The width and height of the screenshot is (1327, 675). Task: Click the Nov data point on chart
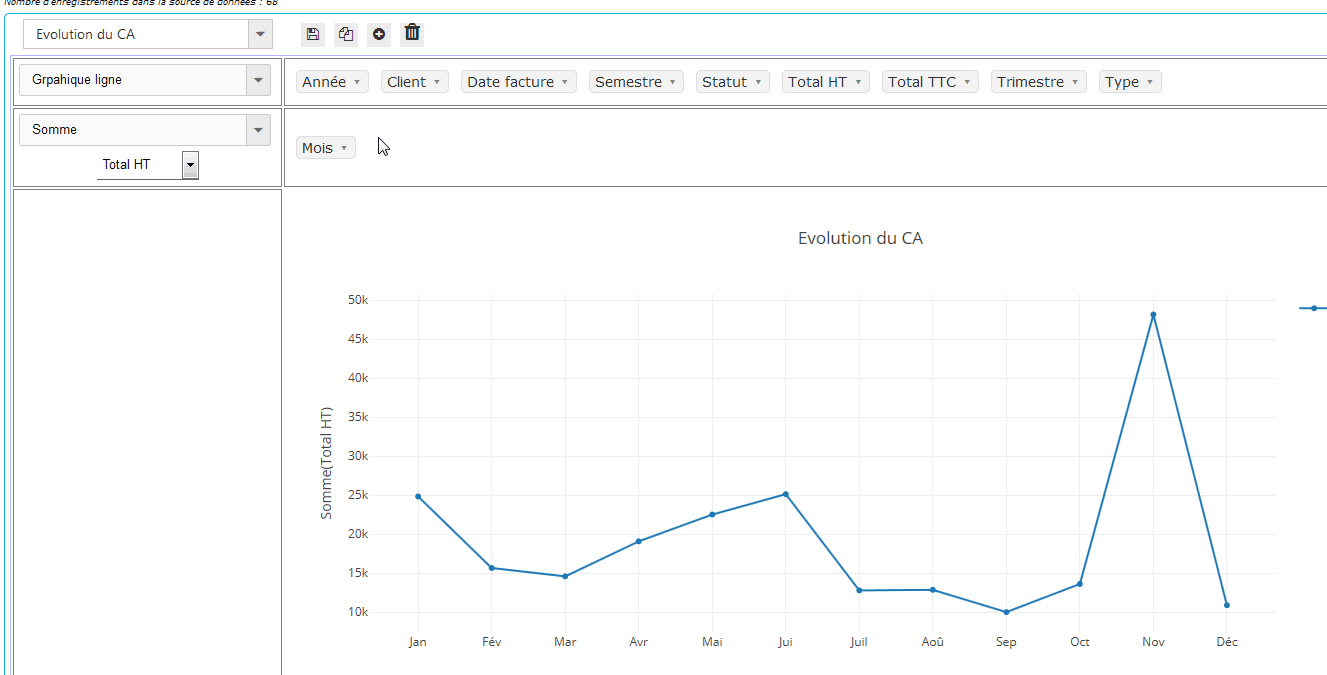[x=1153, y=315]
